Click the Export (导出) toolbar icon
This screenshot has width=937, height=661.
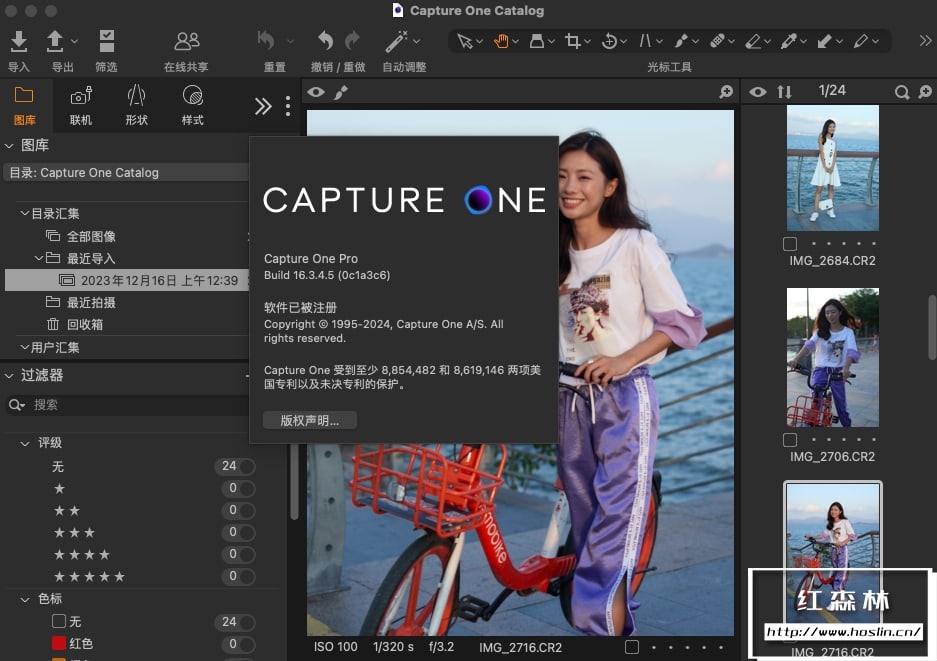56,41
